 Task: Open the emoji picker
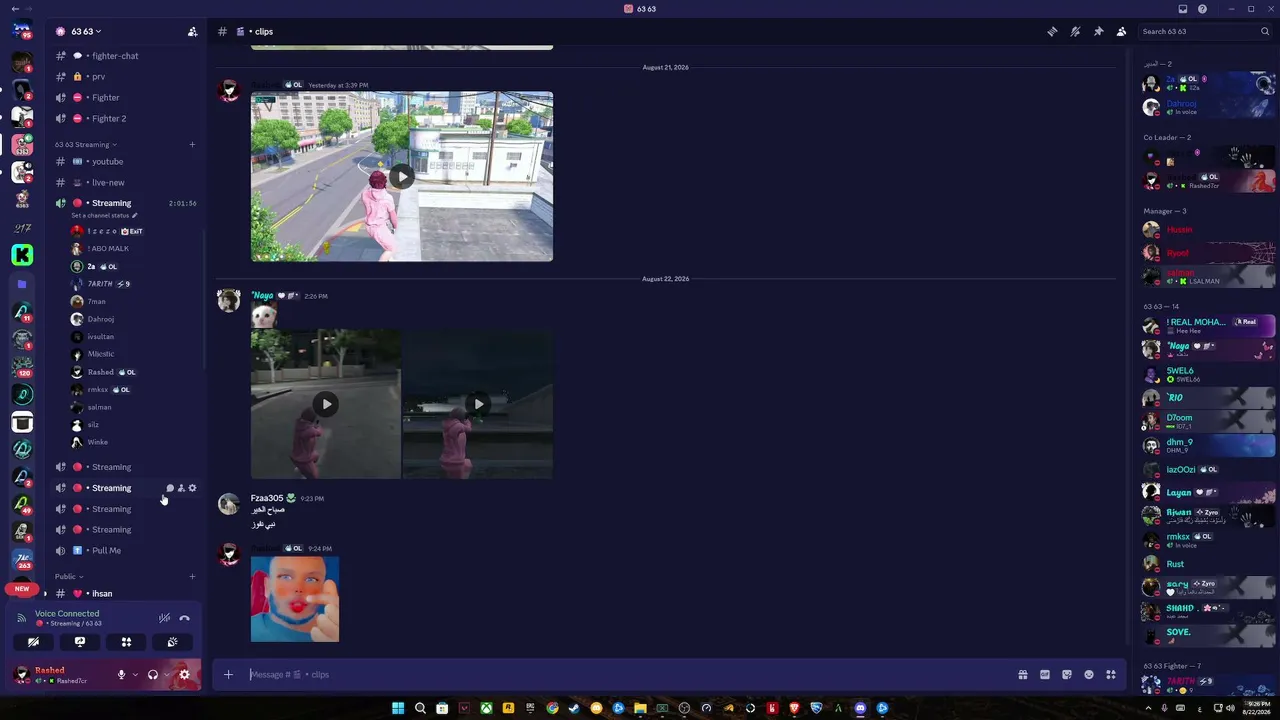click(1089, 675)
